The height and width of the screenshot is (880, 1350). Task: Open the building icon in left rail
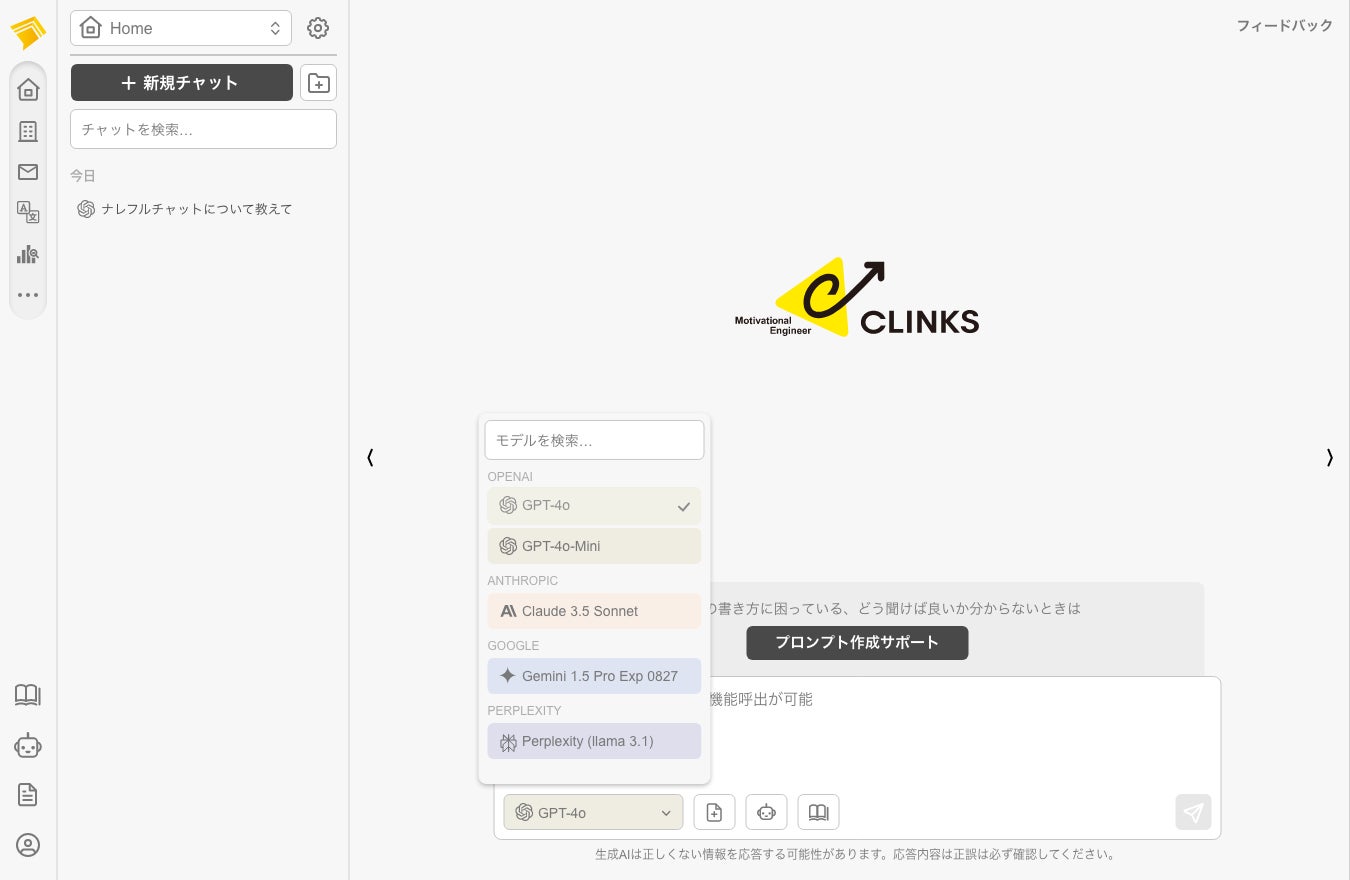point(28,131)
